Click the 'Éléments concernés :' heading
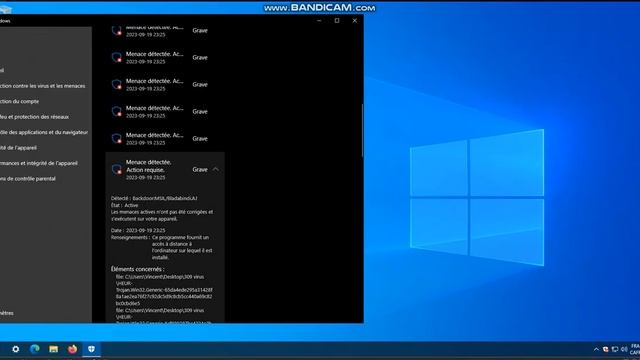The height and width of the screenshot is (360, 640). tap(138, 269)
